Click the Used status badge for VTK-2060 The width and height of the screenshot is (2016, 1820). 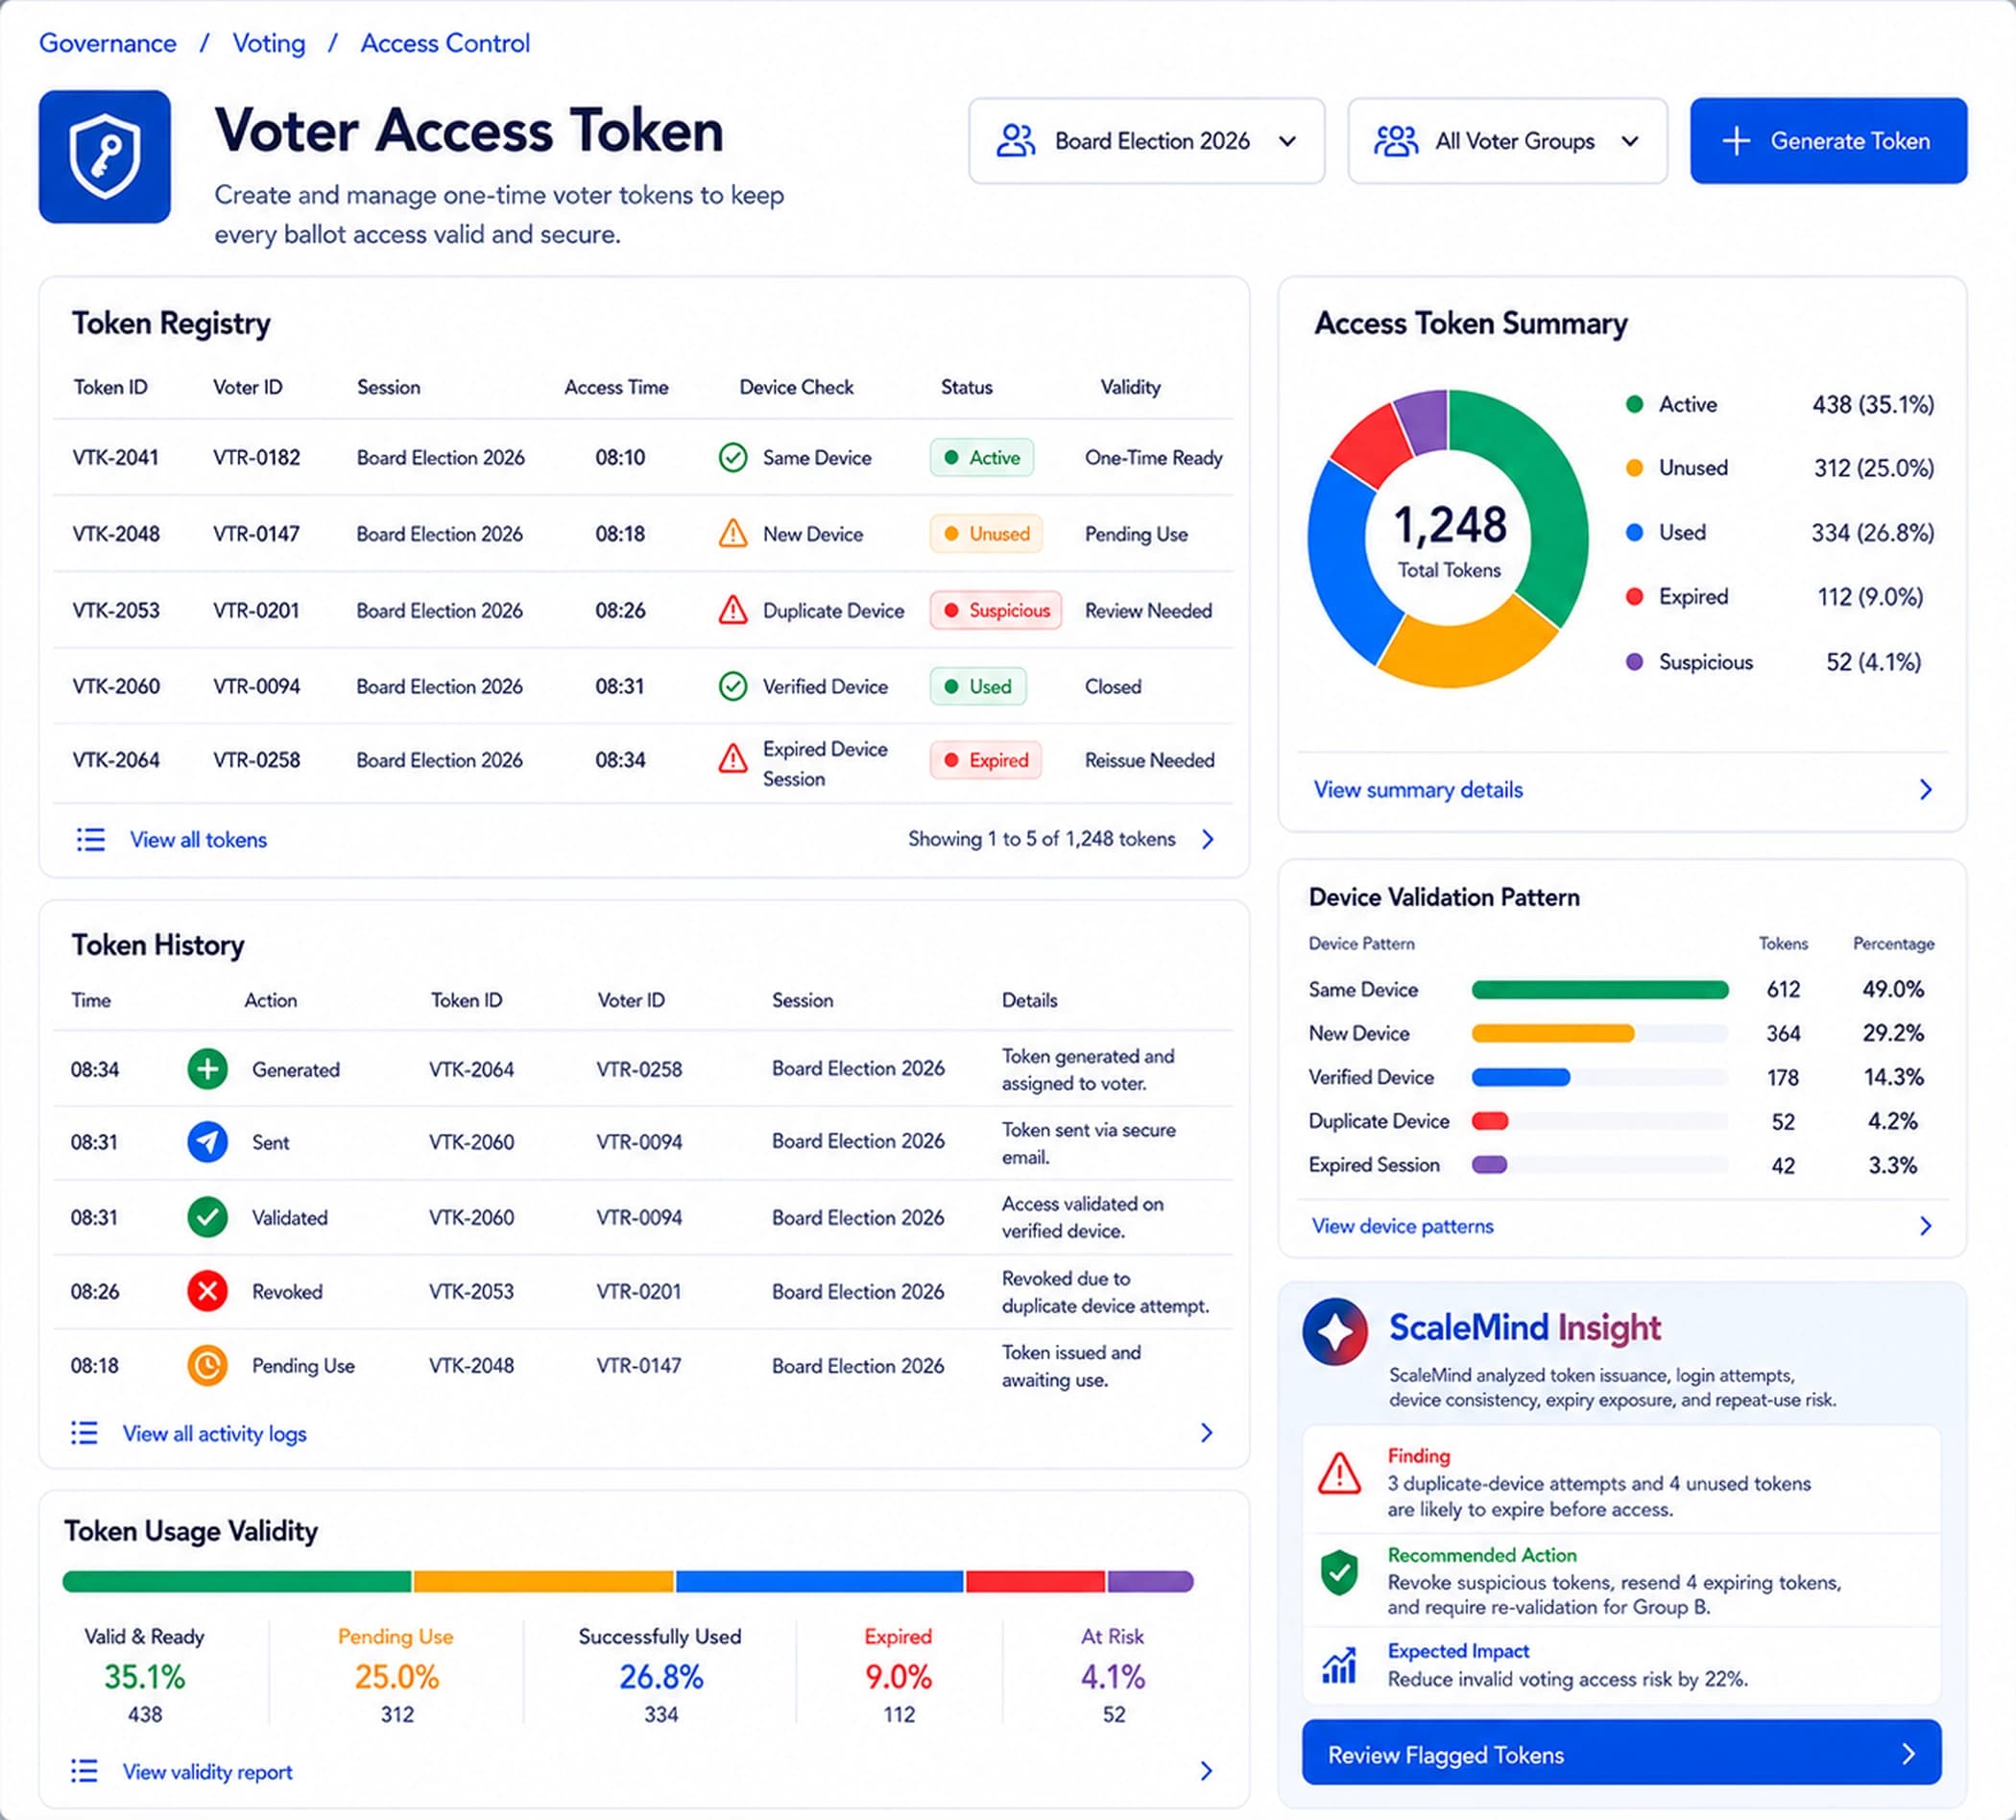coord(977,686)
